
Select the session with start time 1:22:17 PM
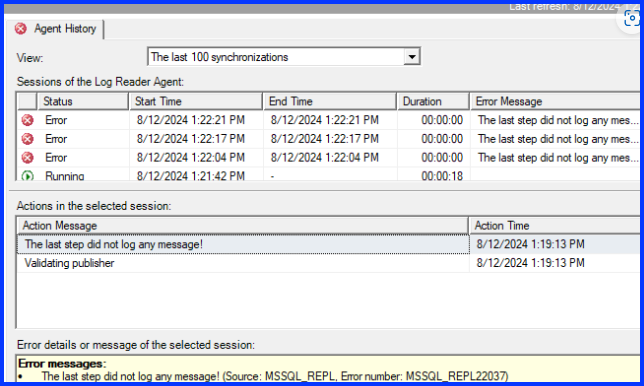point(328,139)
